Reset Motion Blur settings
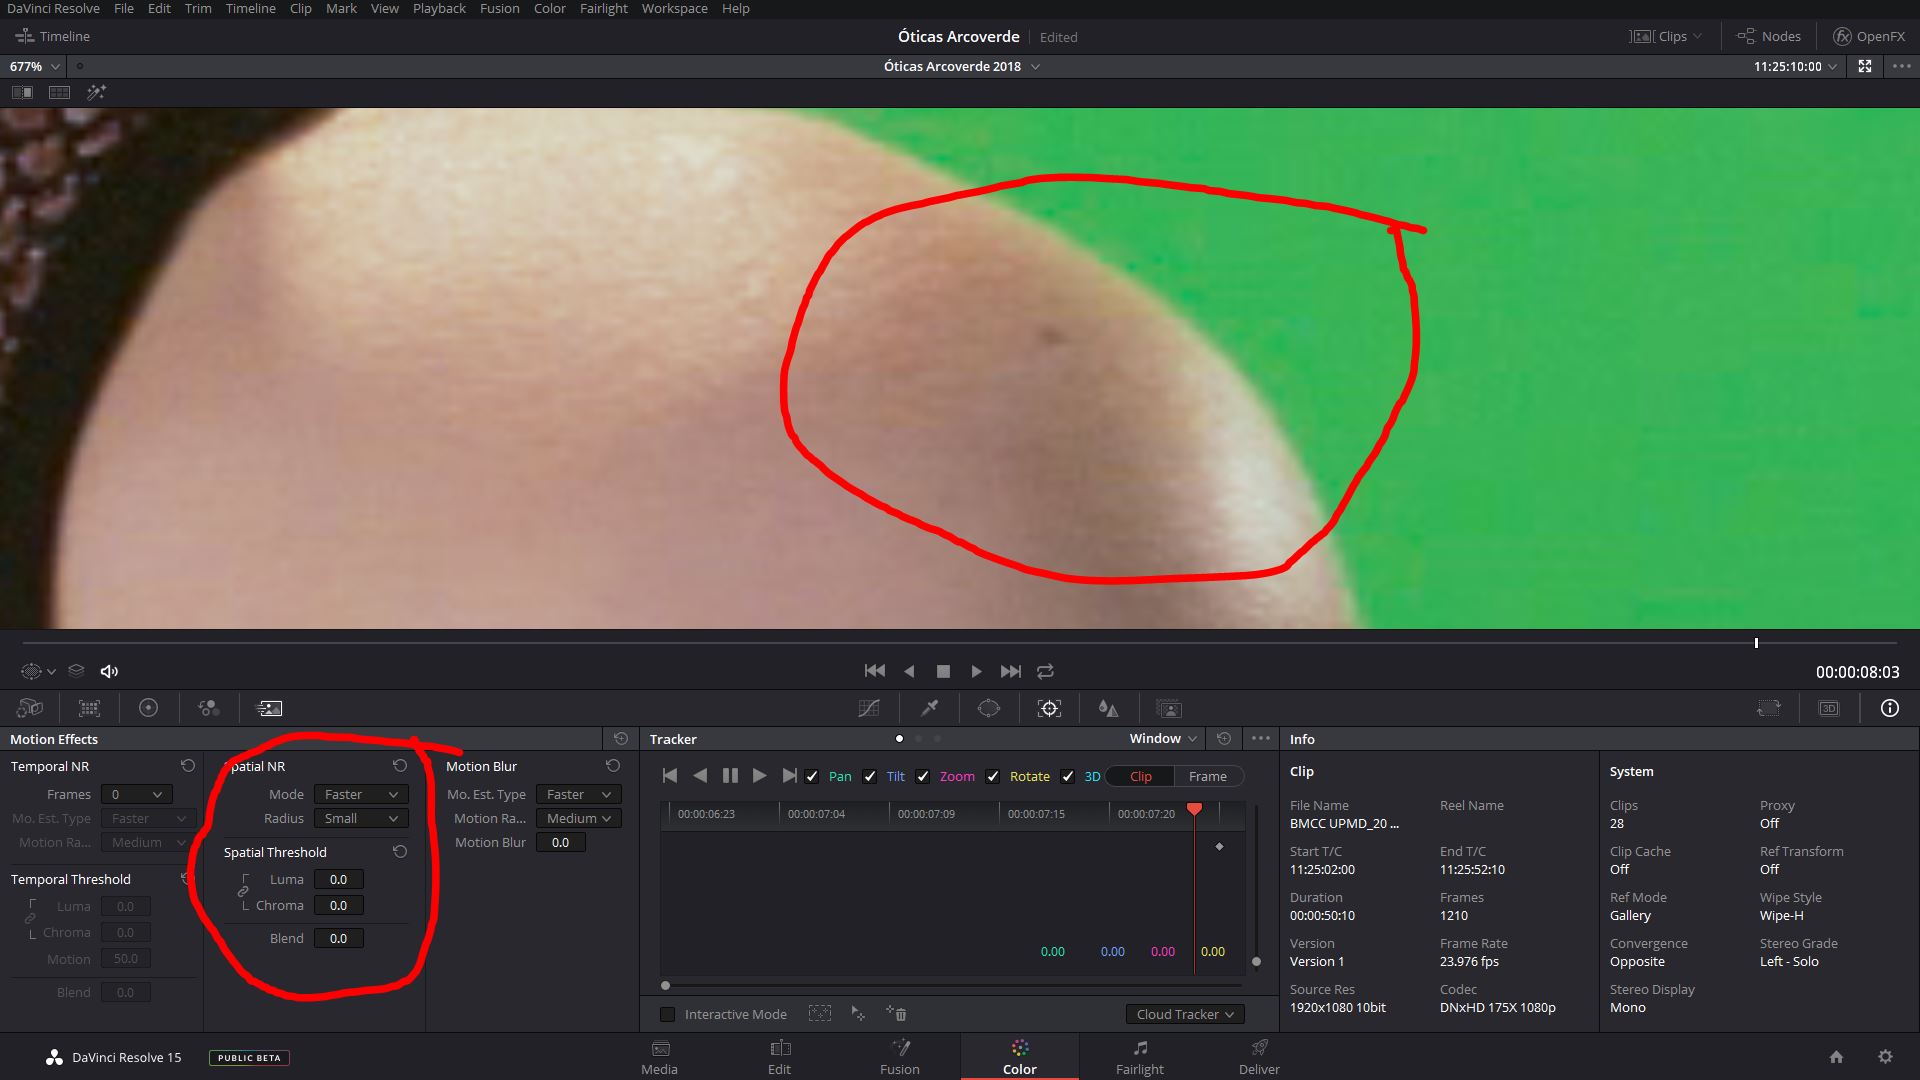Image resolution: width=1920 pixels, height=1080 pixels. [613, 766]
